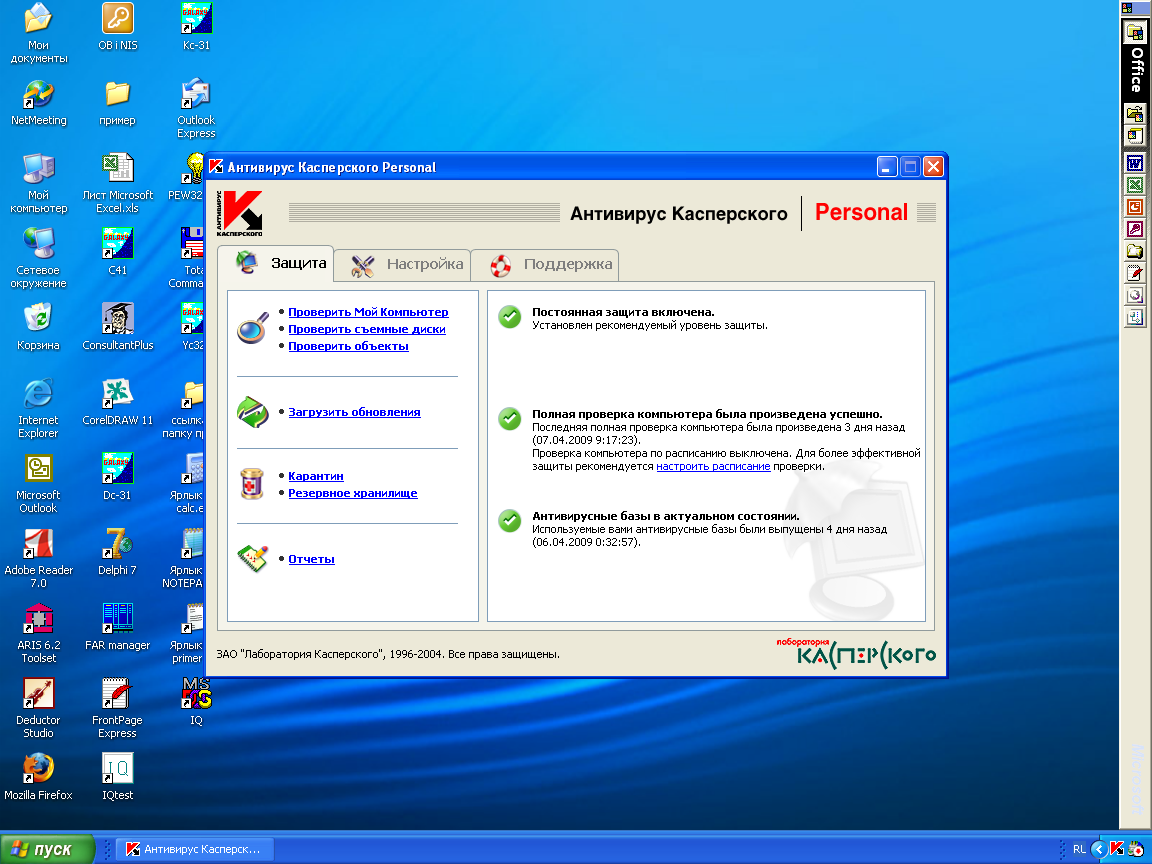Click the reports notepad icon
This screenshot has height=864, width=1152.
pos(252,558)
